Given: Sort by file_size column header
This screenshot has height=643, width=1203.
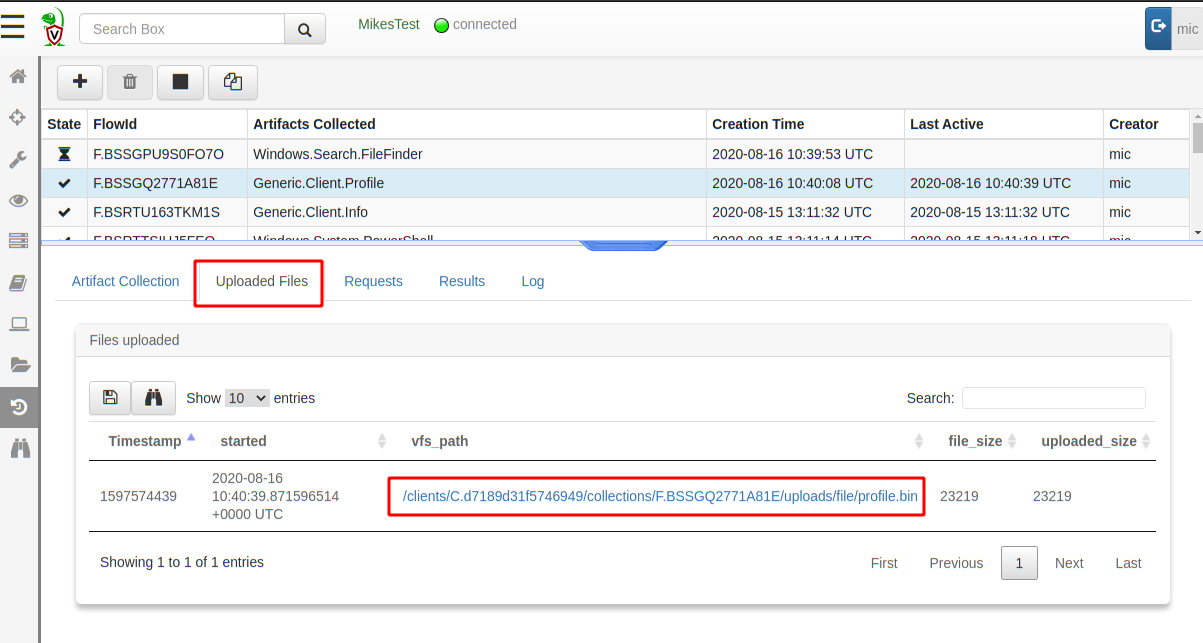Looking at the screenshot, I should click(974, 441).
